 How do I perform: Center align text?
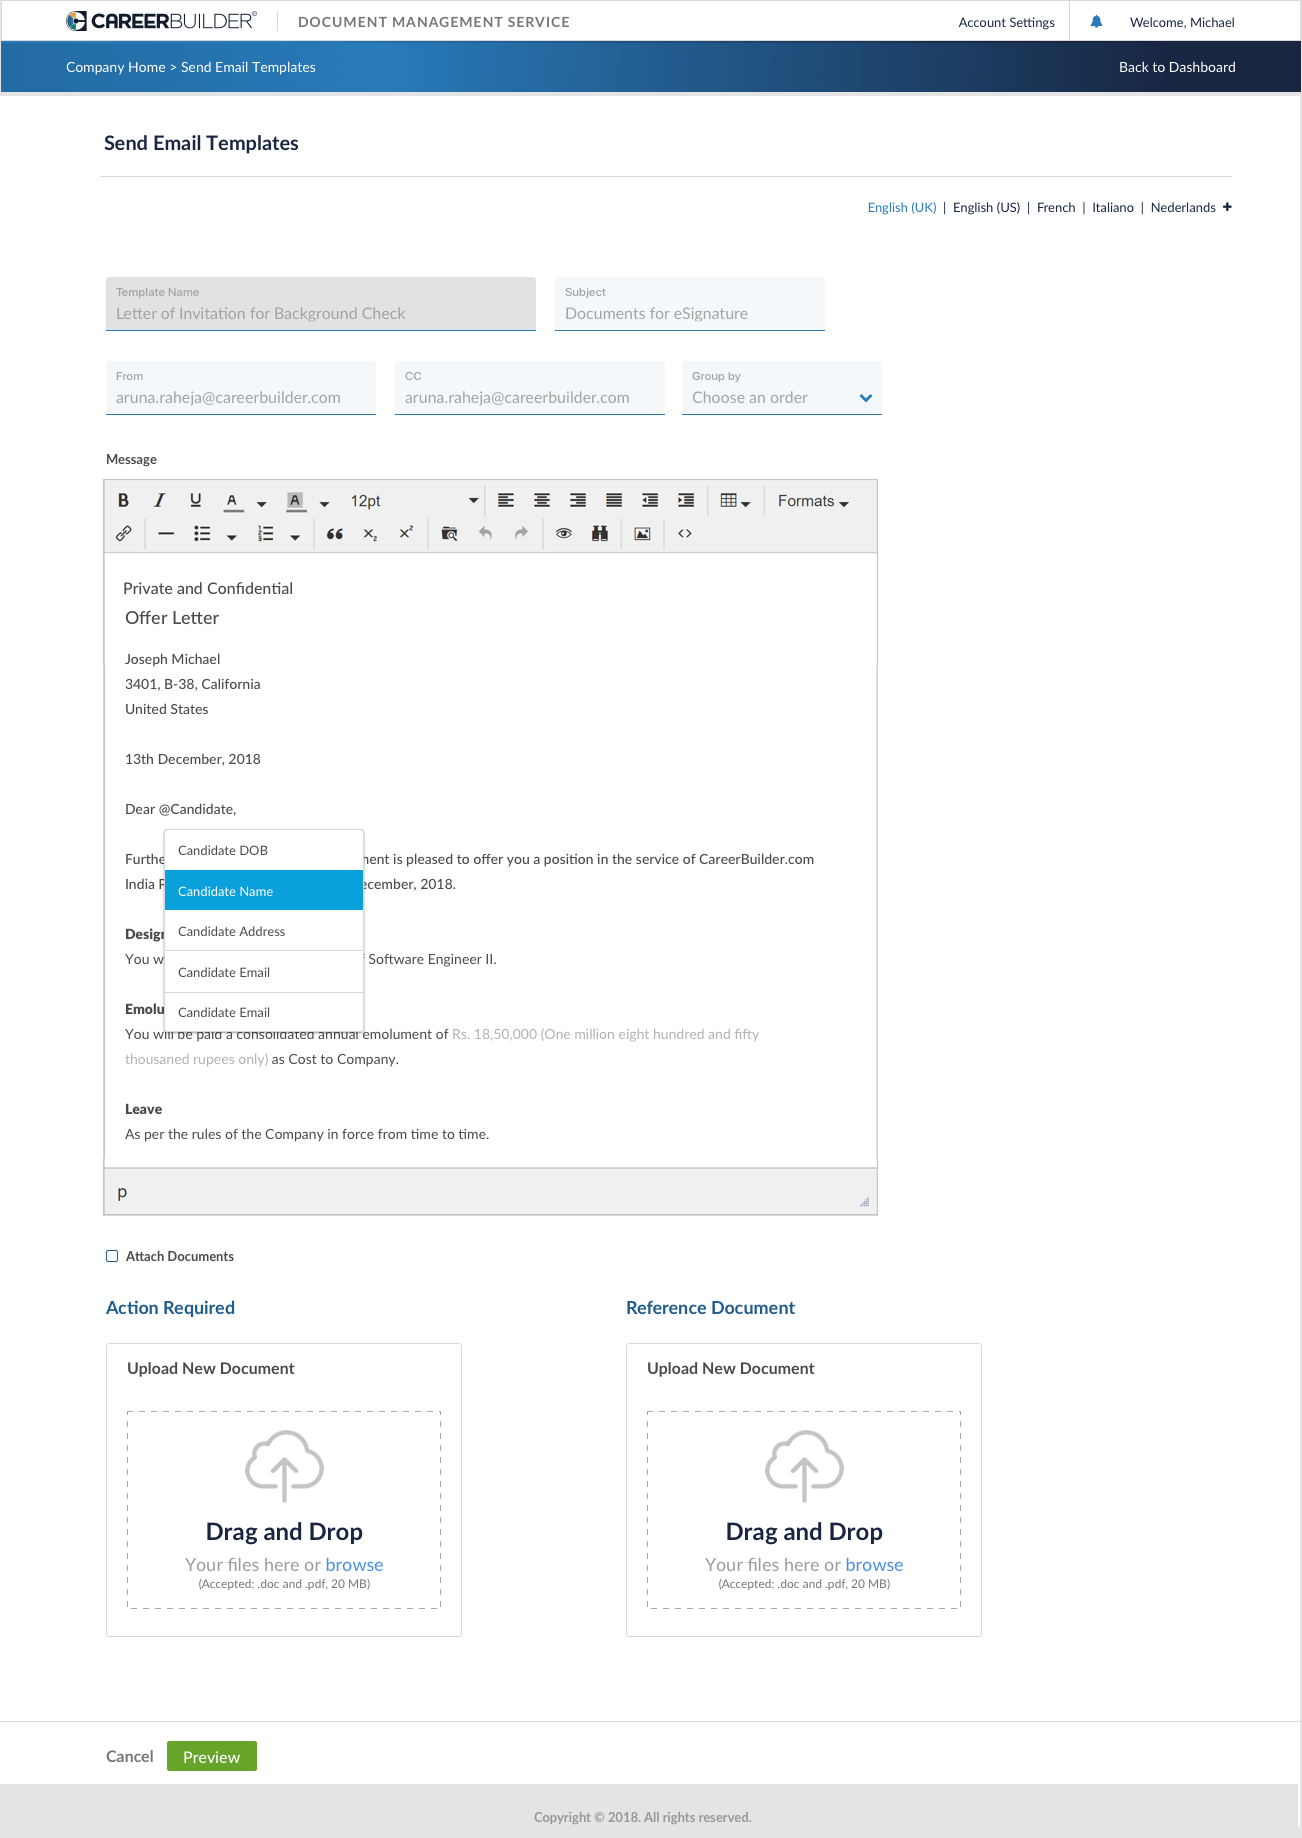tap(542, 500)
